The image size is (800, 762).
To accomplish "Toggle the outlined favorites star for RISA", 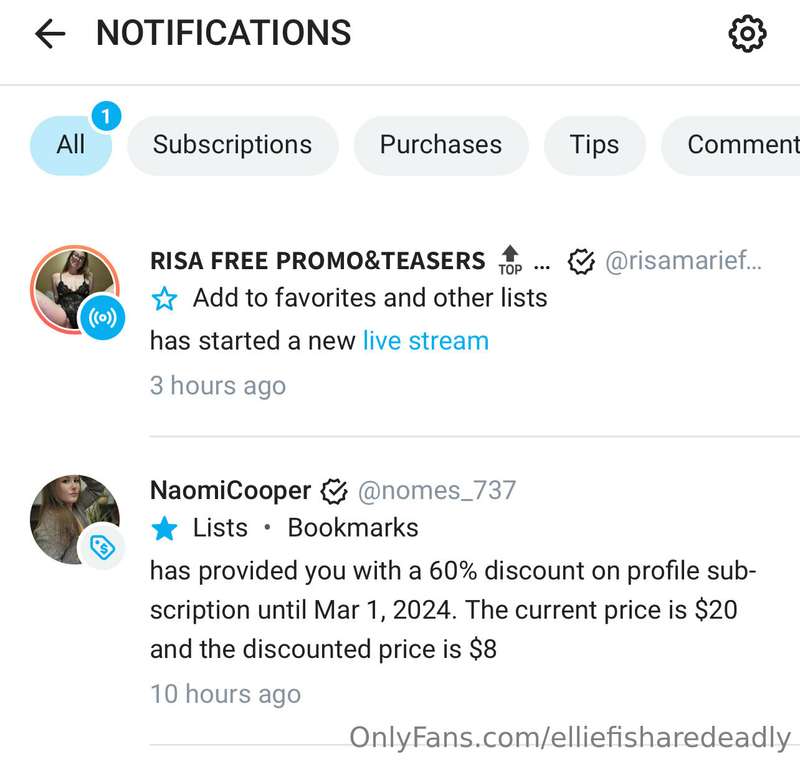I will point(164,299).
